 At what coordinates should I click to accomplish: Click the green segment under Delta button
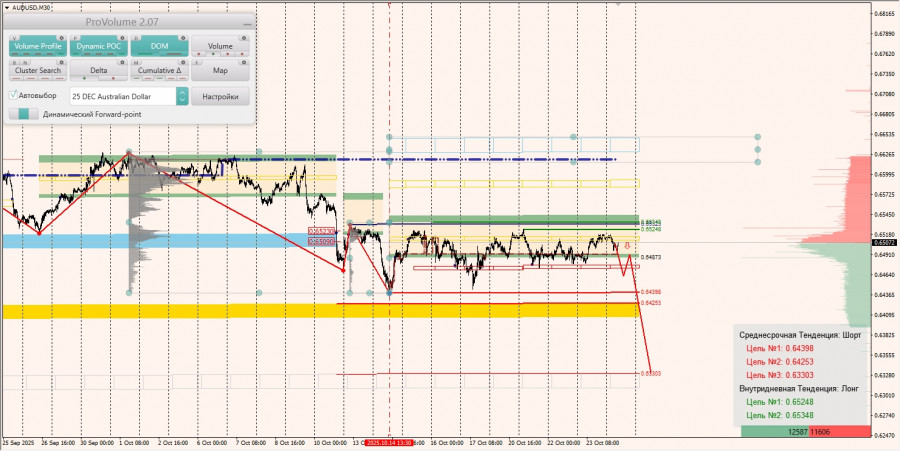pos(84,77)
